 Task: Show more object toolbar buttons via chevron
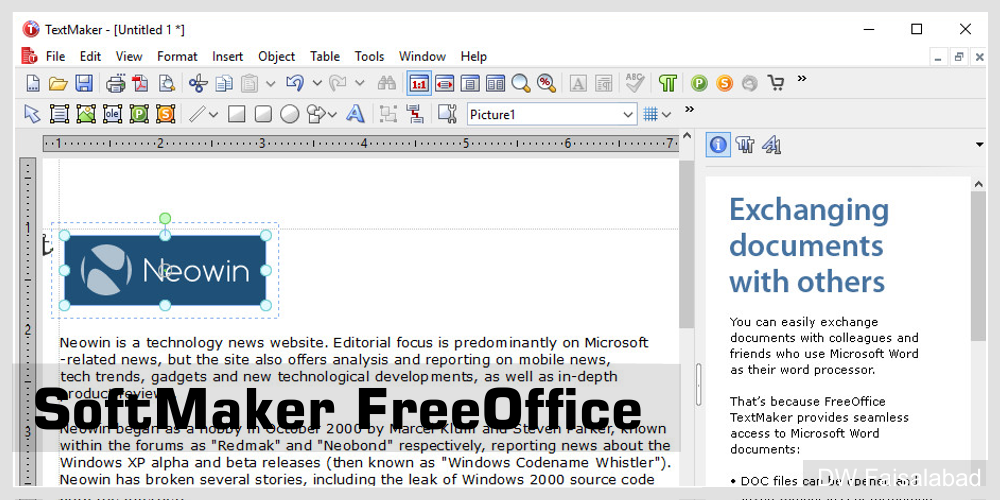pyautogui.click(x=689, y=109)
